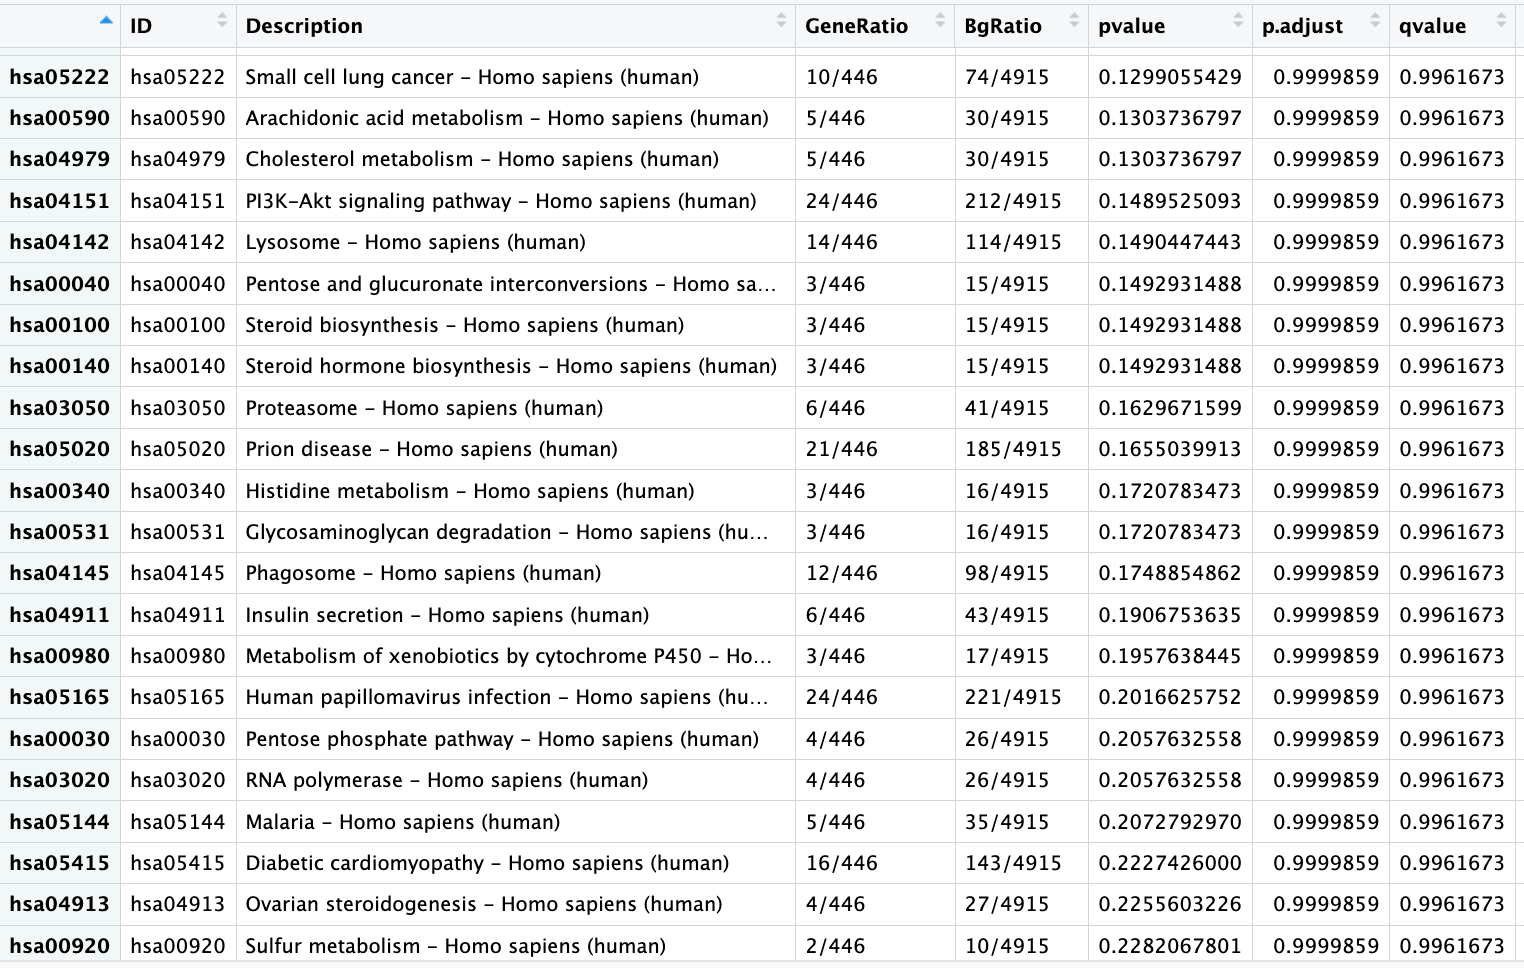The width and height of the screenshot is (1524, 968).
Task: Select the hsa04151 PI3K-Akt signaling pathway row
Action: click(500, 200)
